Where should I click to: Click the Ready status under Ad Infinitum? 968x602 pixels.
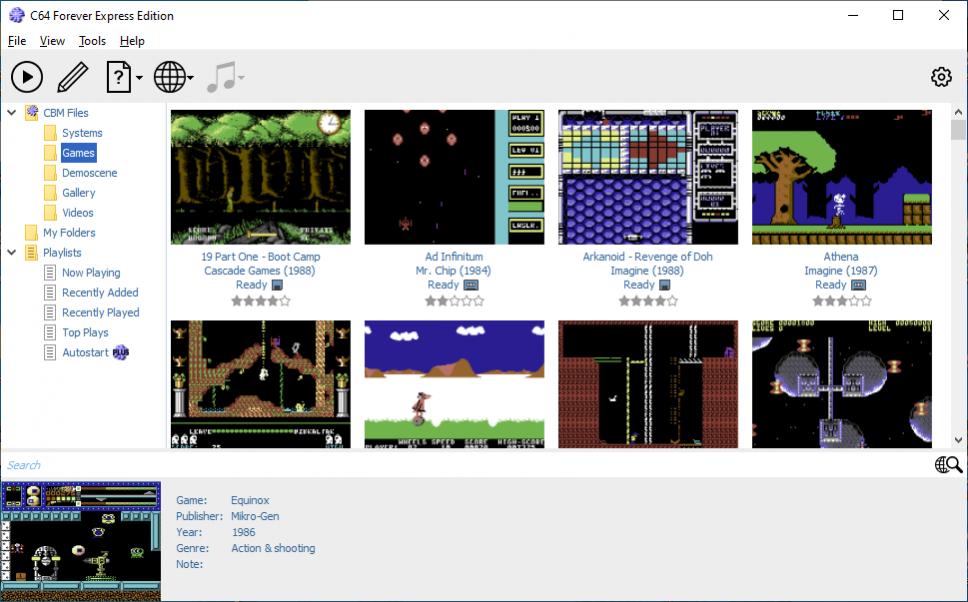coord(447,284)
